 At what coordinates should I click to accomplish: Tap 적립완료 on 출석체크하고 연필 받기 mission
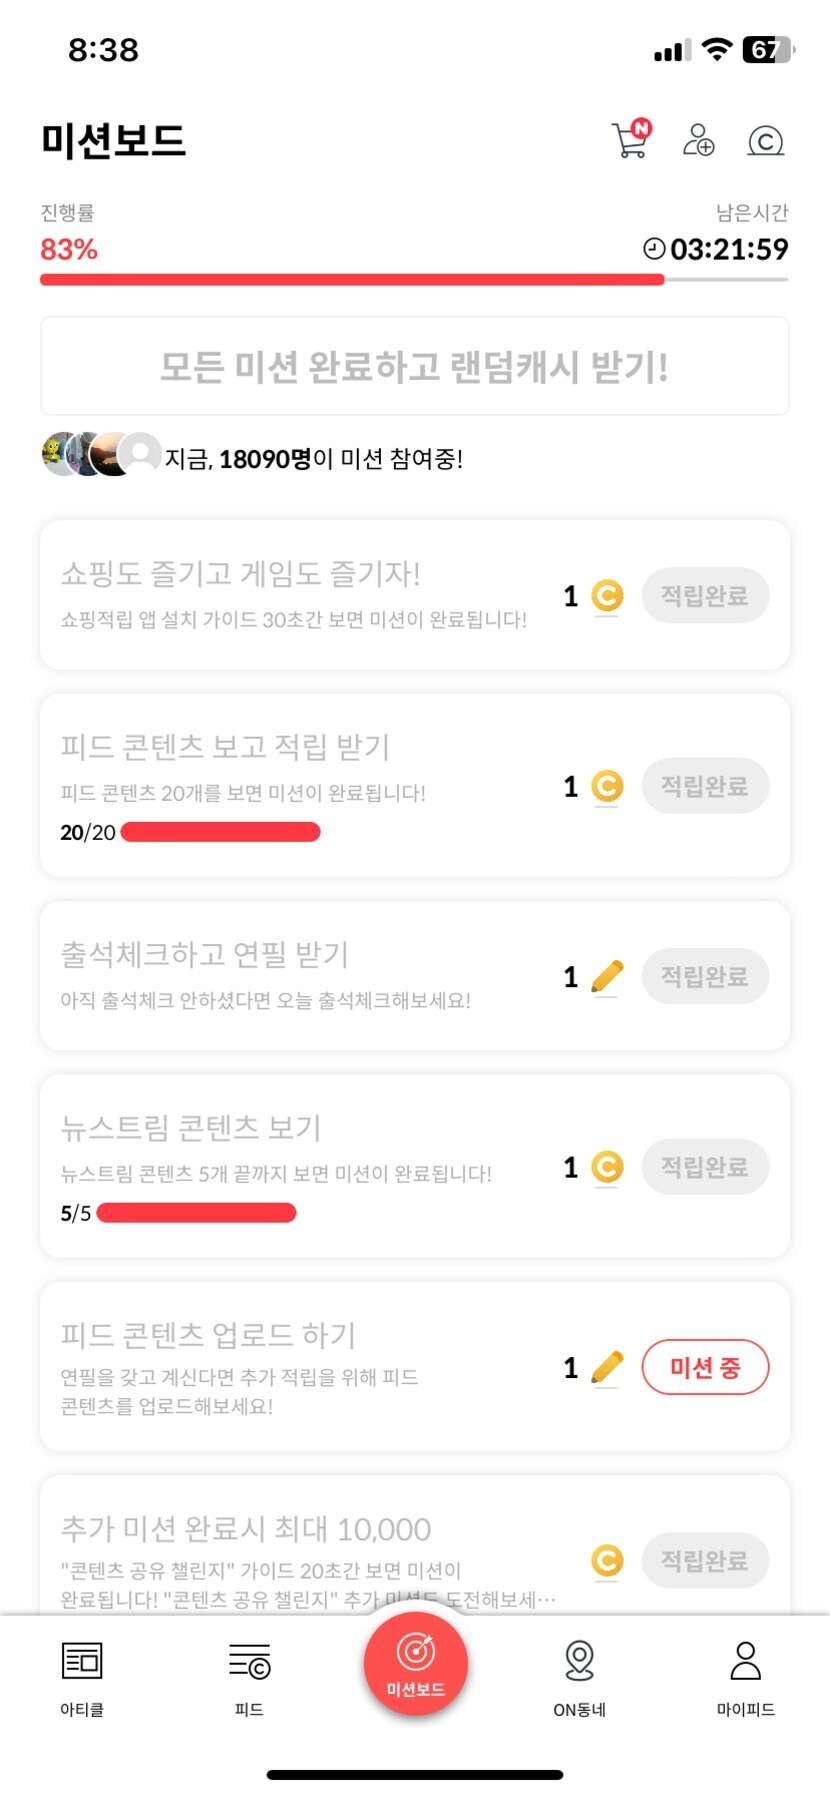705,976
